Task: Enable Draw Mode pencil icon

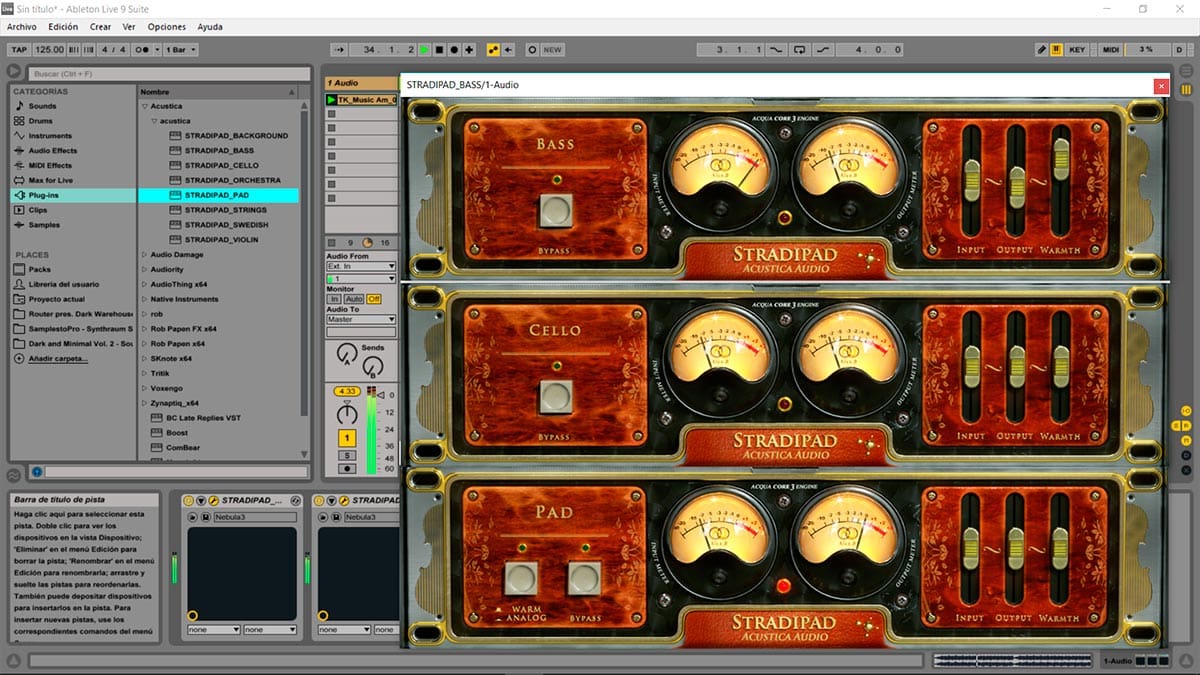Action: tap(1042, 49)
